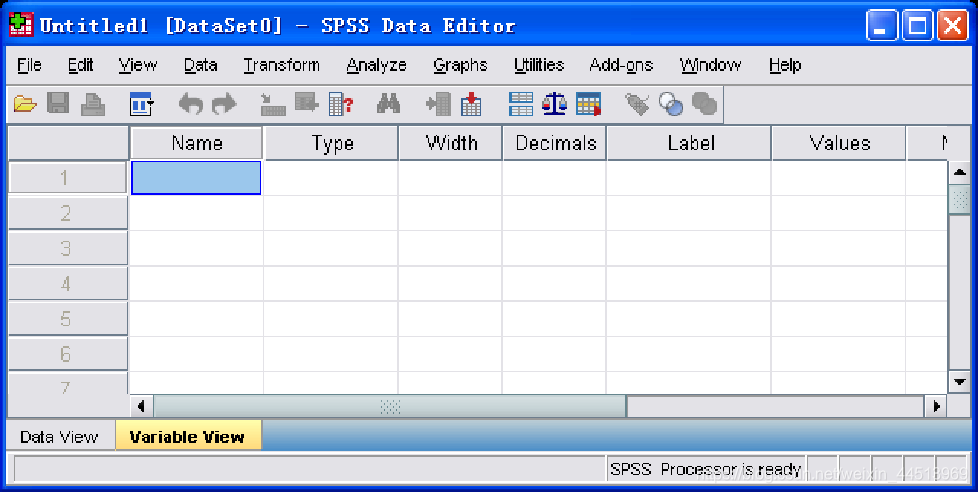Click the Undo arrow icon
The image size is (978, 493).
point(190,104)
